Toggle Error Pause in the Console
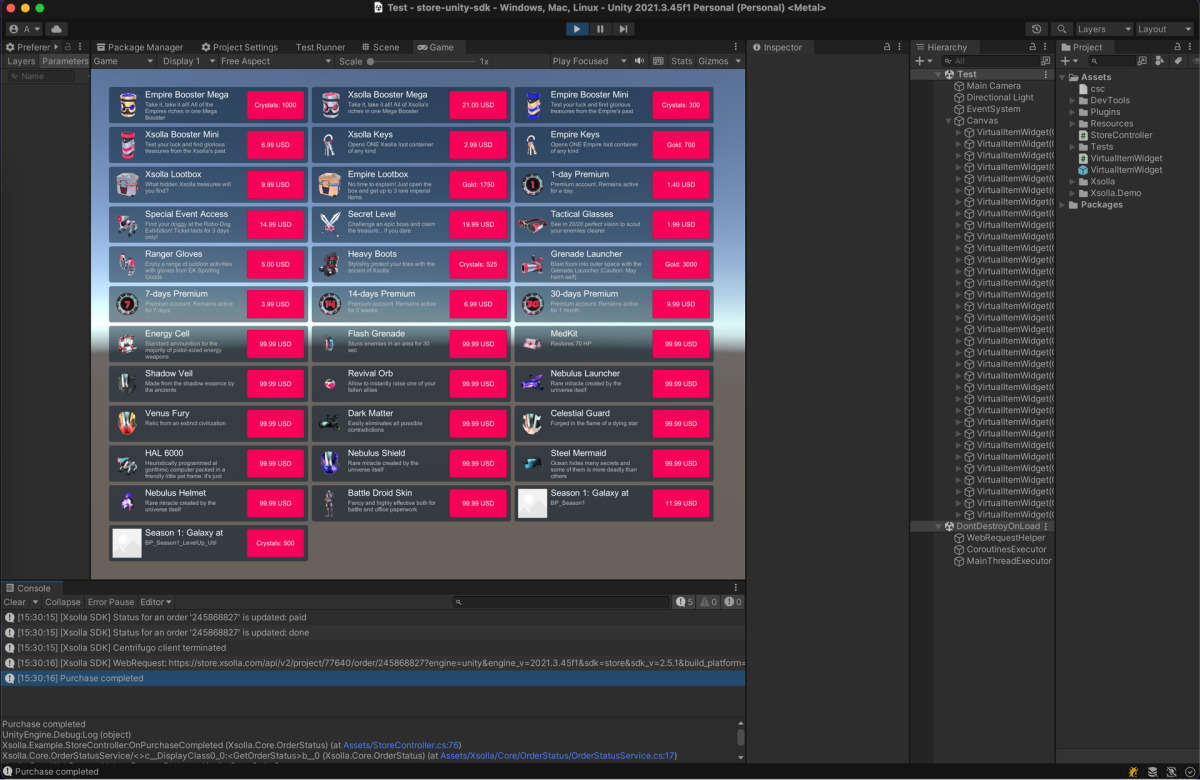Viewport: 1200px width, 780px height. (x=110, y=602)
